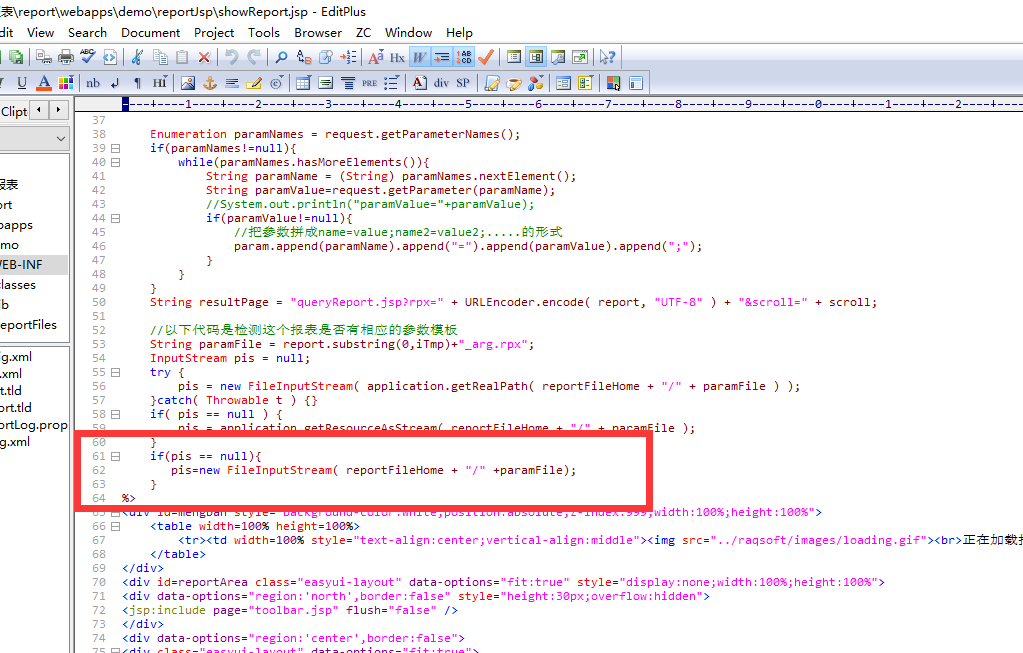This screenshot has height=653, width=1023.
Task: Insert a line break tag icon
Action: (x=115, y=83)
